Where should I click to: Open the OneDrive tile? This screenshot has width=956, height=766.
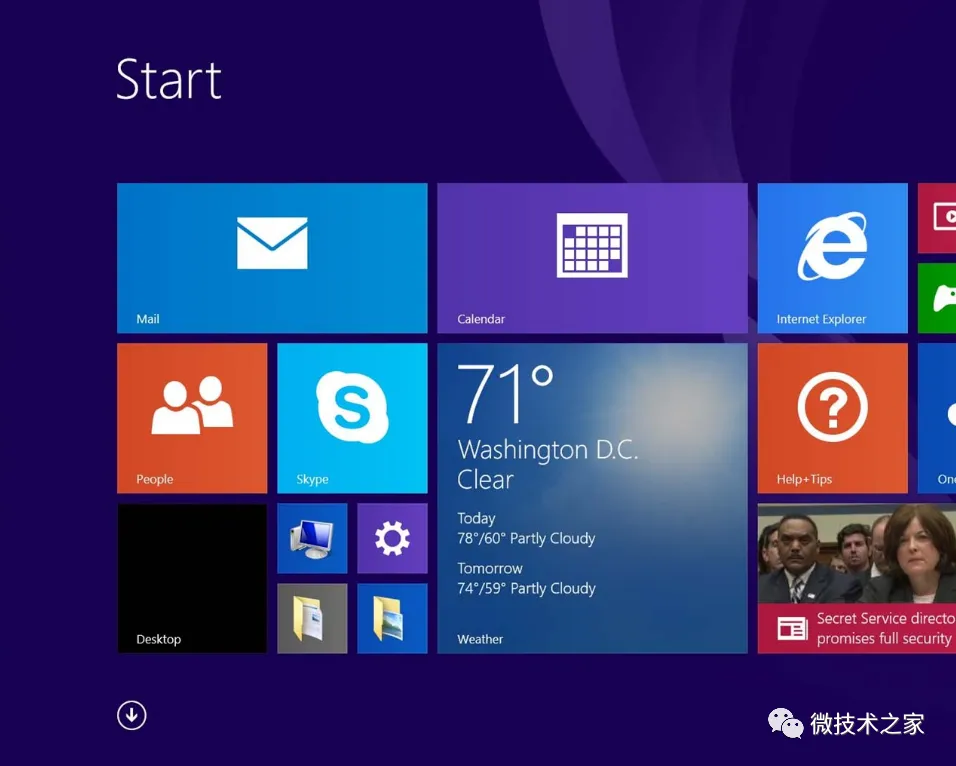click(937, 418)
